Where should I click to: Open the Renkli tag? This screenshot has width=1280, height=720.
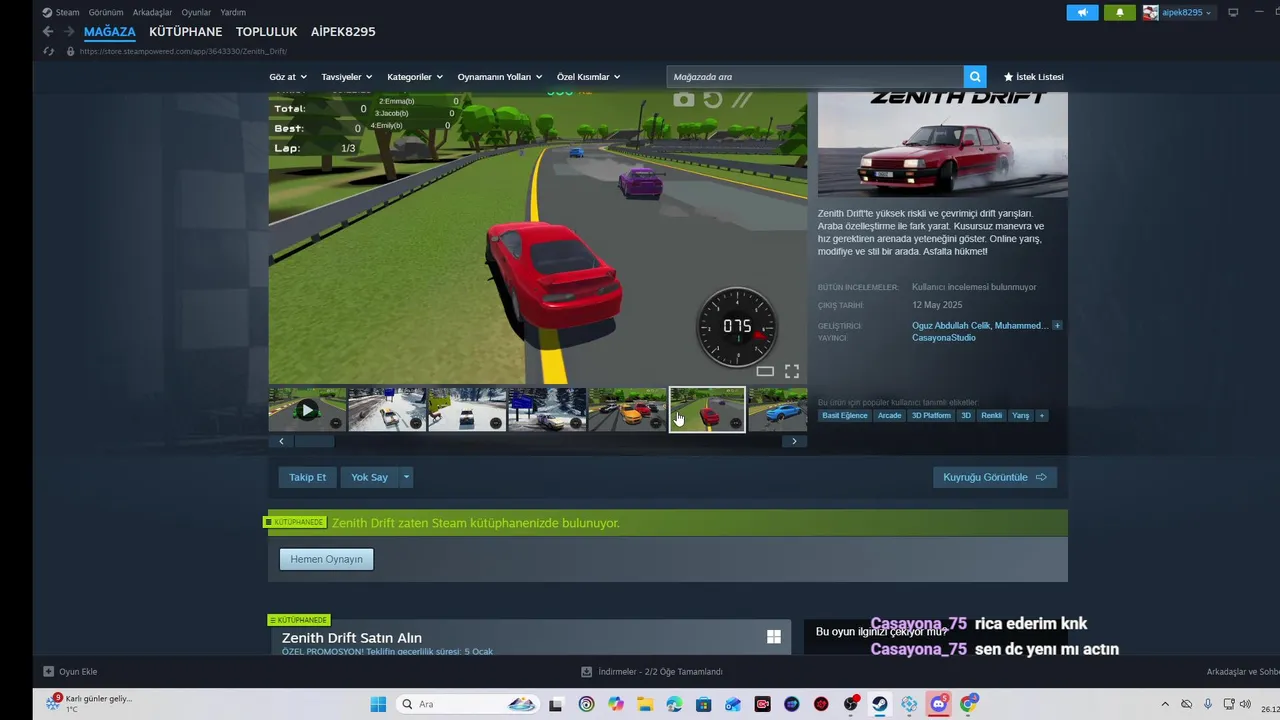[992, 416]
